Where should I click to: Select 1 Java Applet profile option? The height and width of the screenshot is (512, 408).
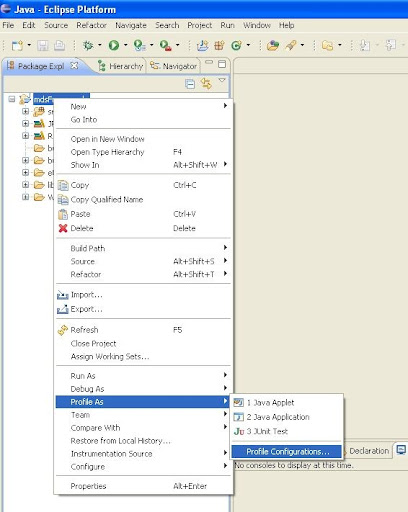[286, 403]
